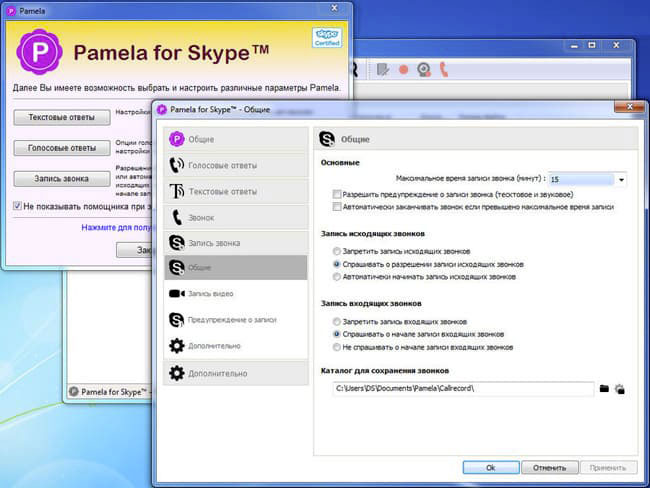This screenshot has height=488, width=650.
Task: Click the phone icon beside Голосовые ответы
Action: (x=177, y=165)
